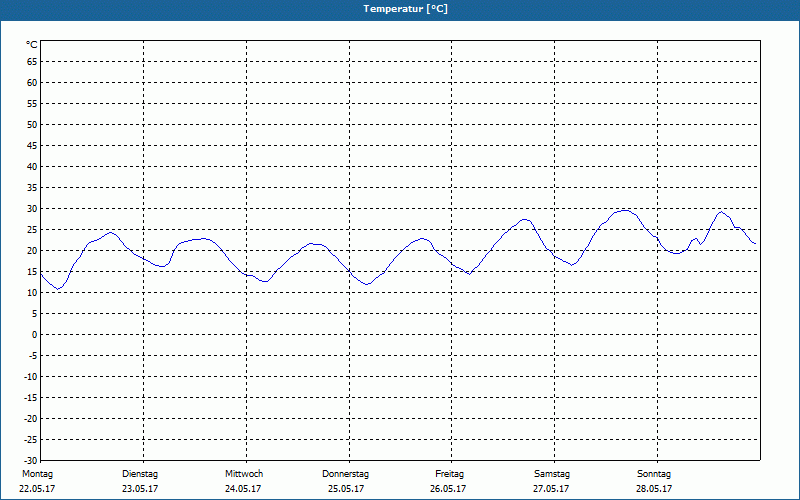Click the 27.05.17 date label
Image resolution: width=800 pixels, height=500 pixels.
[x=551, y=489]
